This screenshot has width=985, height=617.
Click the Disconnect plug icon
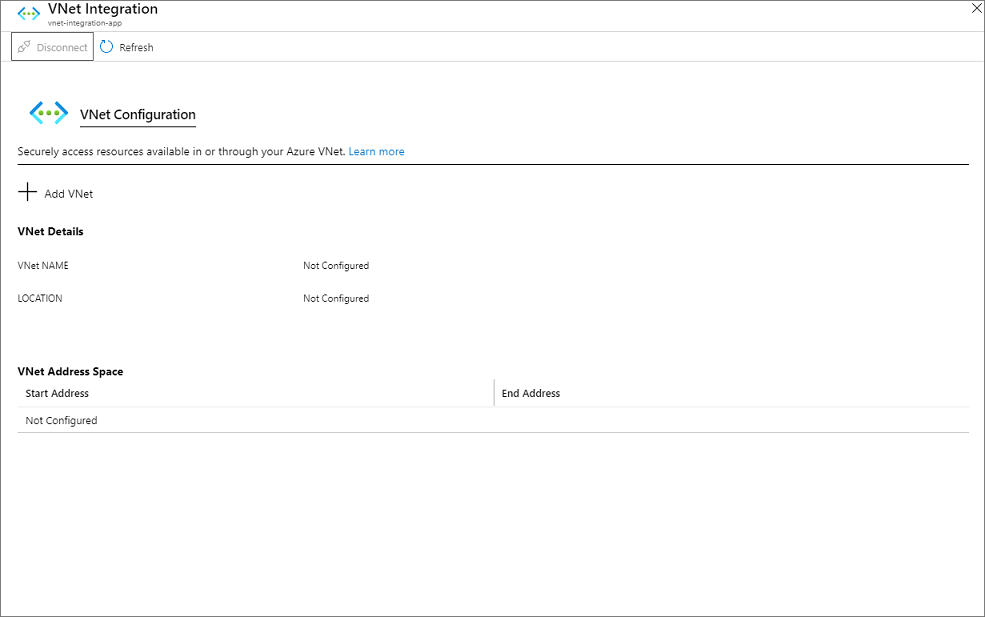pos(24,47)
